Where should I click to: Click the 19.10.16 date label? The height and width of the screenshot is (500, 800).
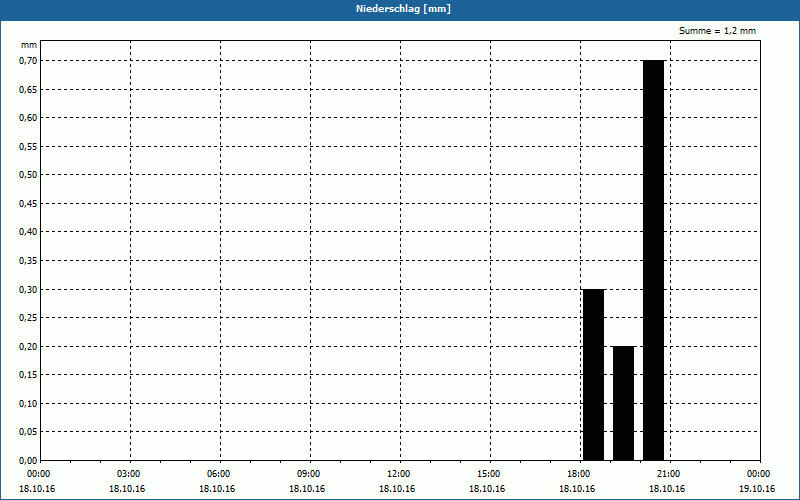757,489
